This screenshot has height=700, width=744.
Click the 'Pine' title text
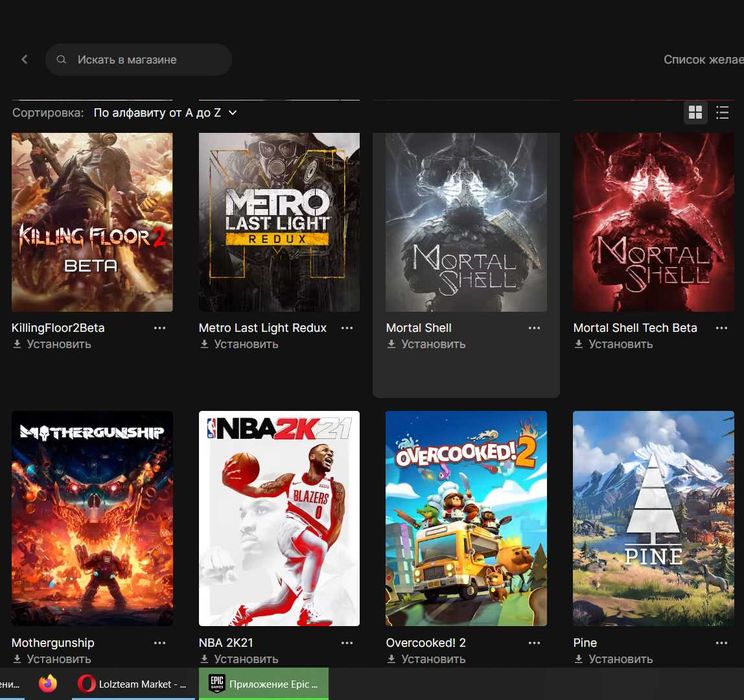click(585, 643)
